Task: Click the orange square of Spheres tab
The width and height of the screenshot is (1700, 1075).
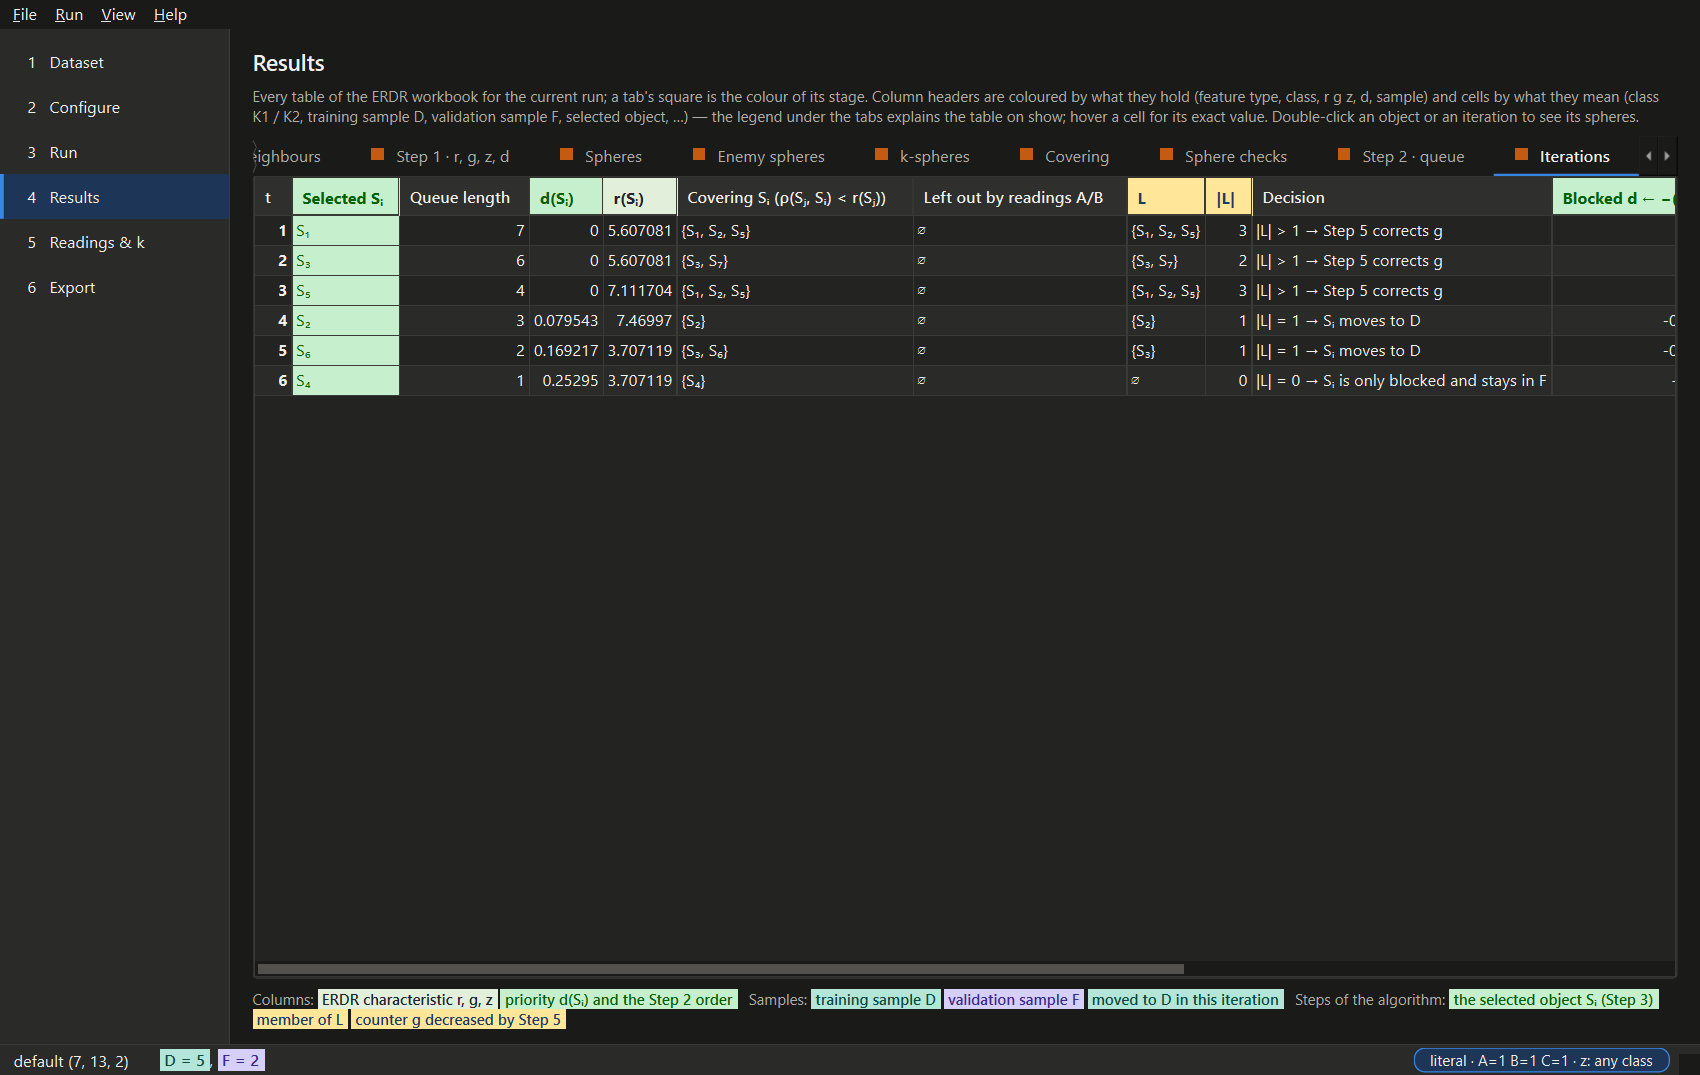Action: [x=566, y=154]
